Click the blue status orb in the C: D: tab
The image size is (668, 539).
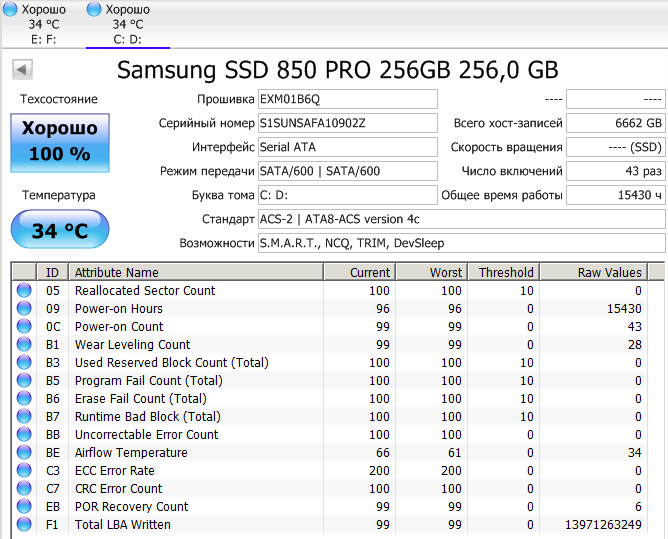coord(94,9)
